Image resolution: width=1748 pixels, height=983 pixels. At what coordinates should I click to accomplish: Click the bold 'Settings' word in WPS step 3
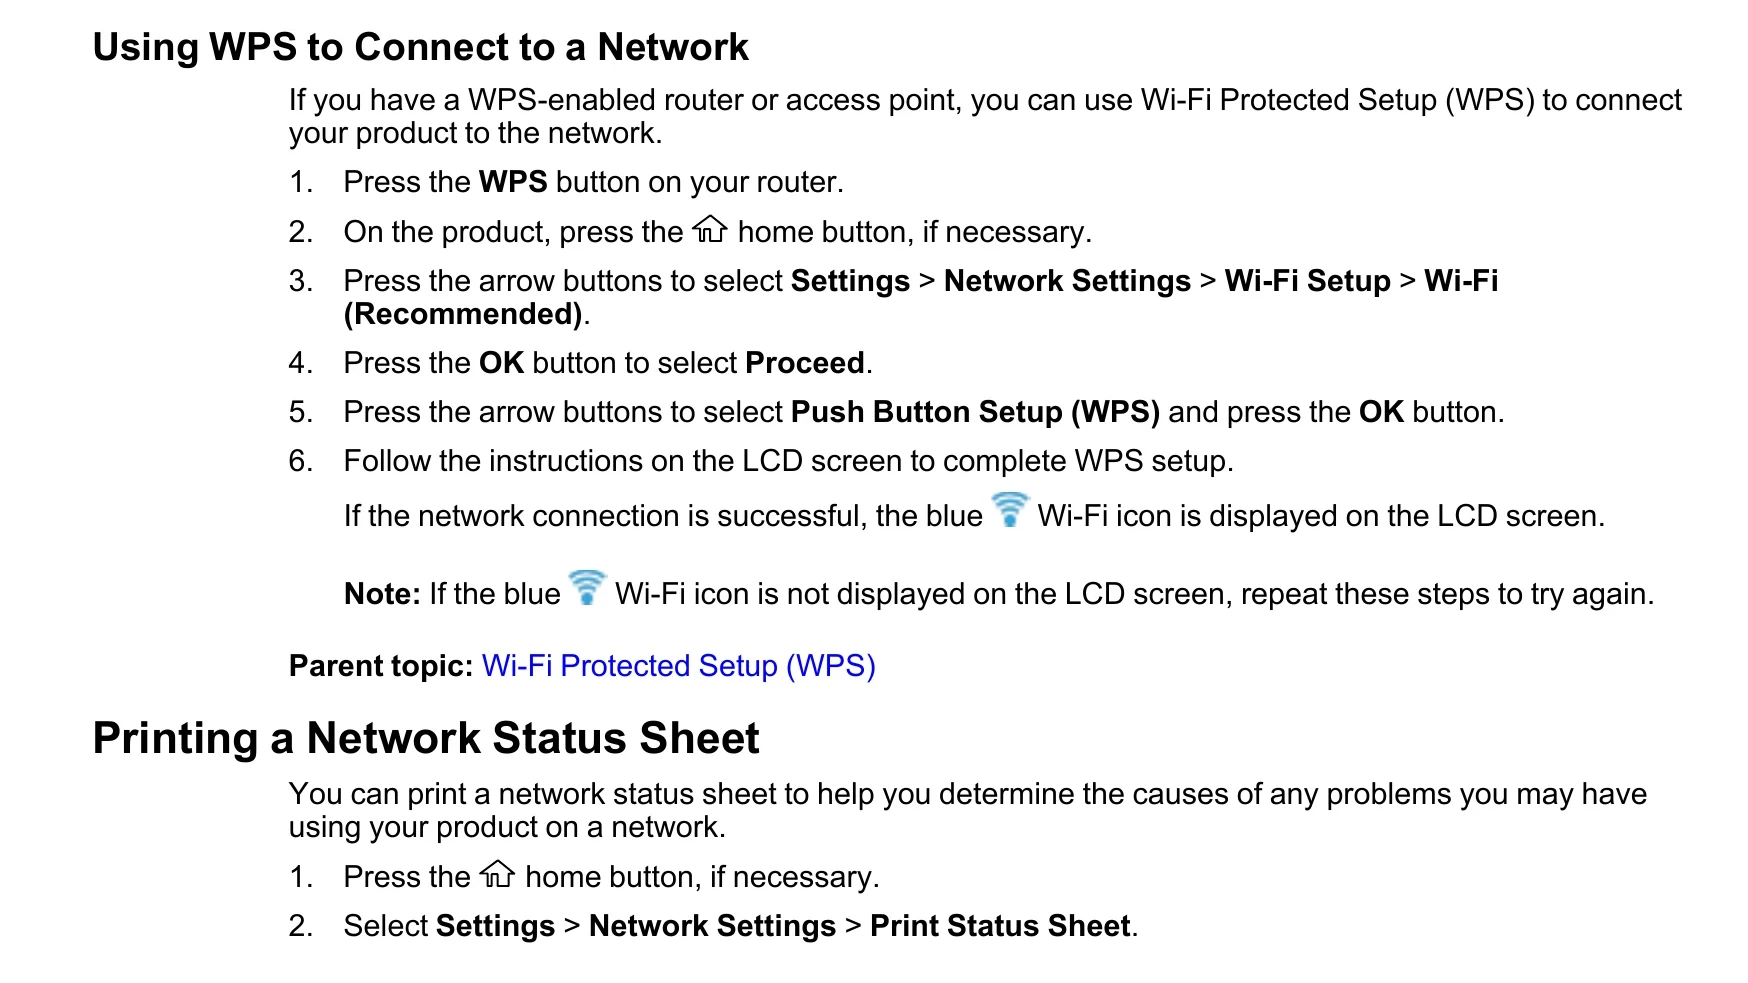[850, 281]
